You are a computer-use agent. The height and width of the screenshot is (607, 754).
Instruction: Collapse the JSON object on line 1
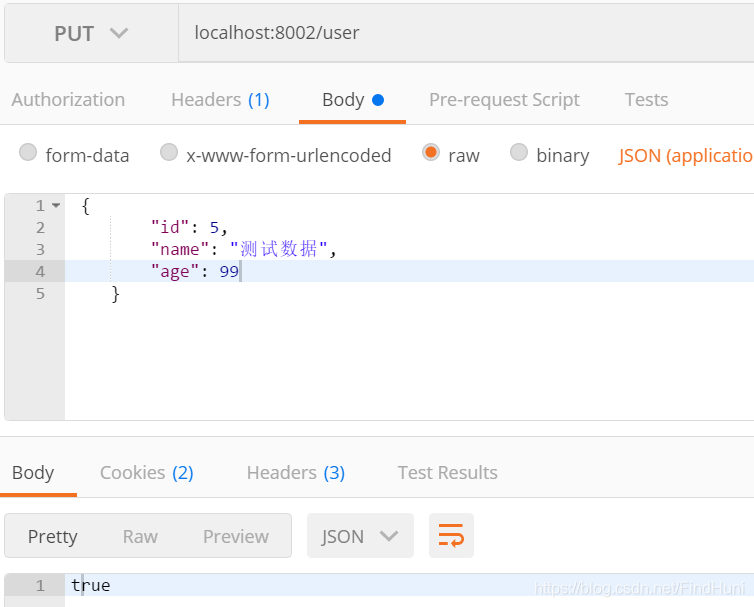pyautogui.click(x=56, y=205)
